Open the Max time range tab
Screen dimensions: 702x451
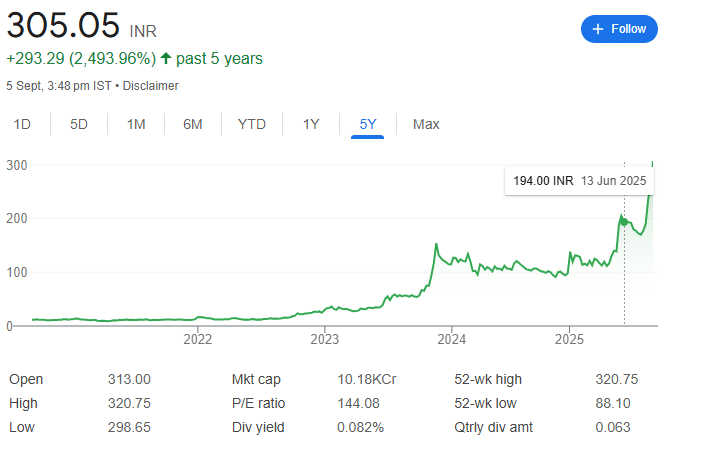coord(426,124)
